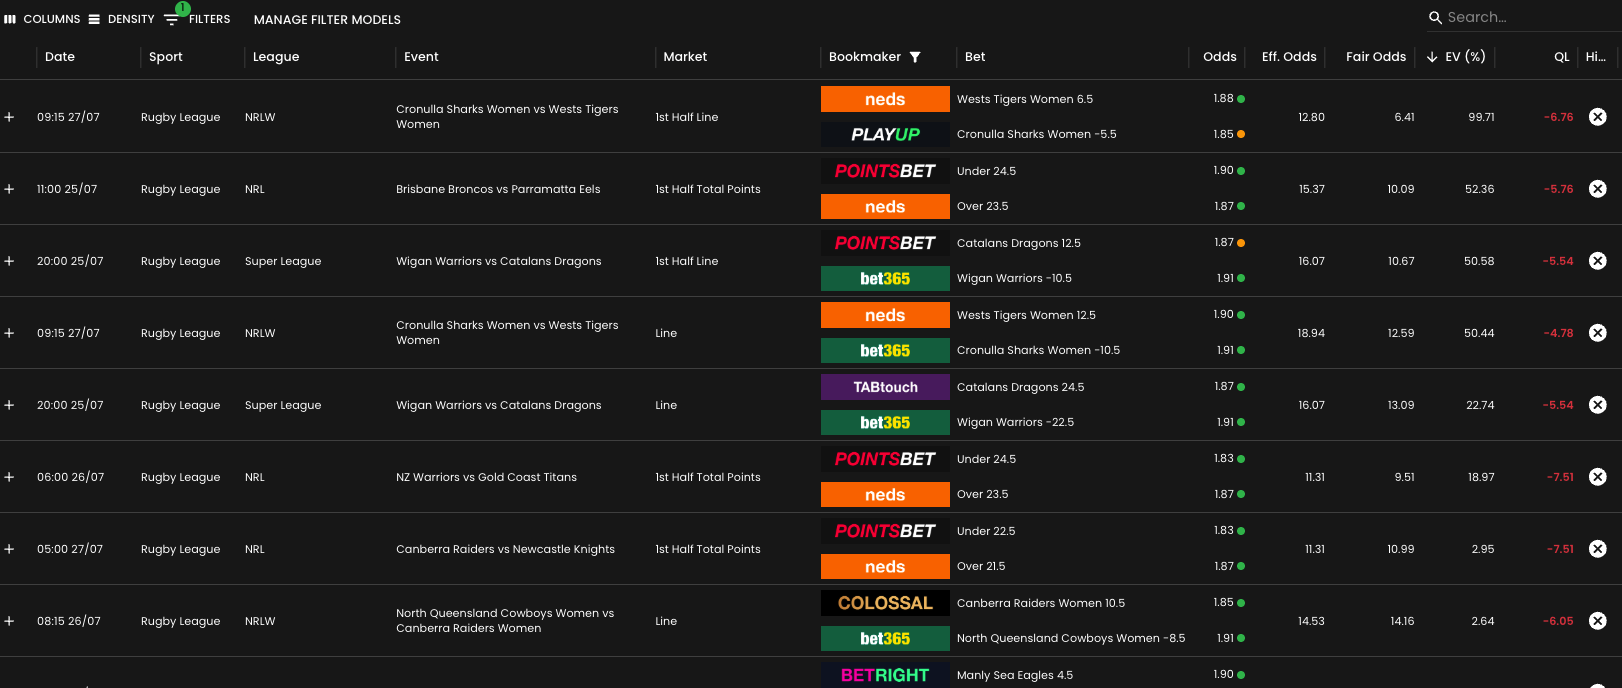
Task: Select the date cell 06:00 26/07
Action: point(70,477)
